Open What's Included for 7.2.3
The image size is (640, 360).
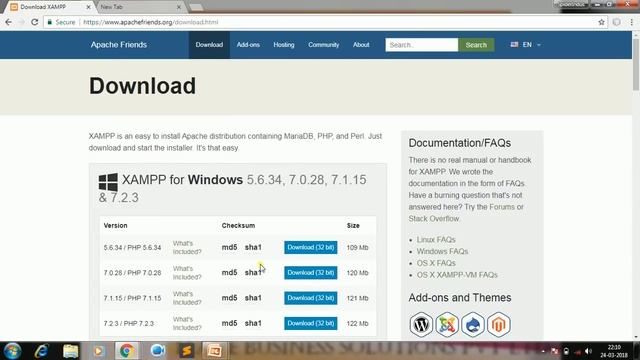187,323
